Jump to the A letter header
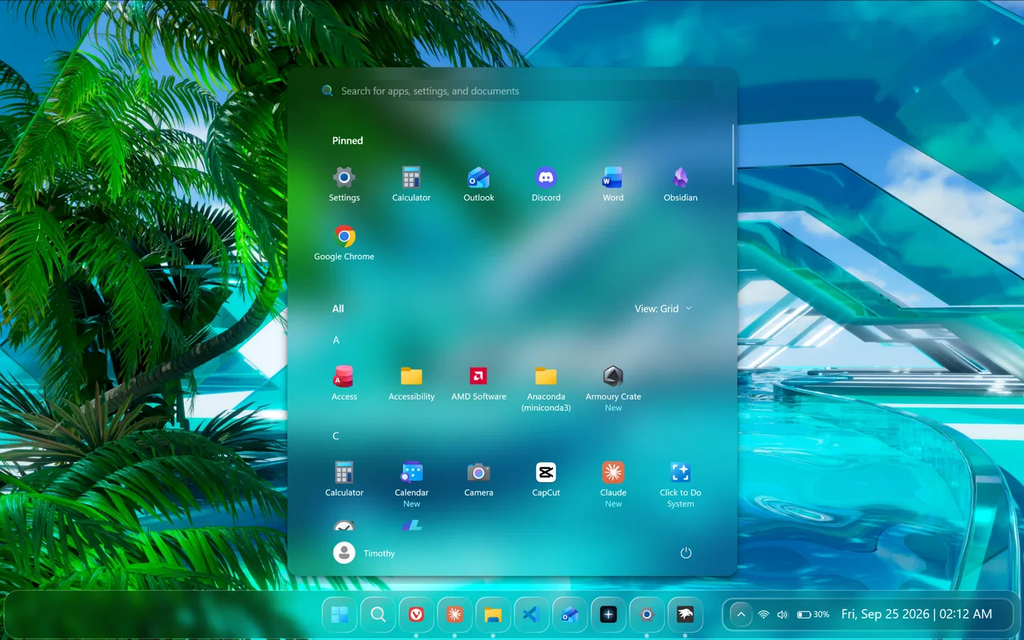 [x=336, y=340]
